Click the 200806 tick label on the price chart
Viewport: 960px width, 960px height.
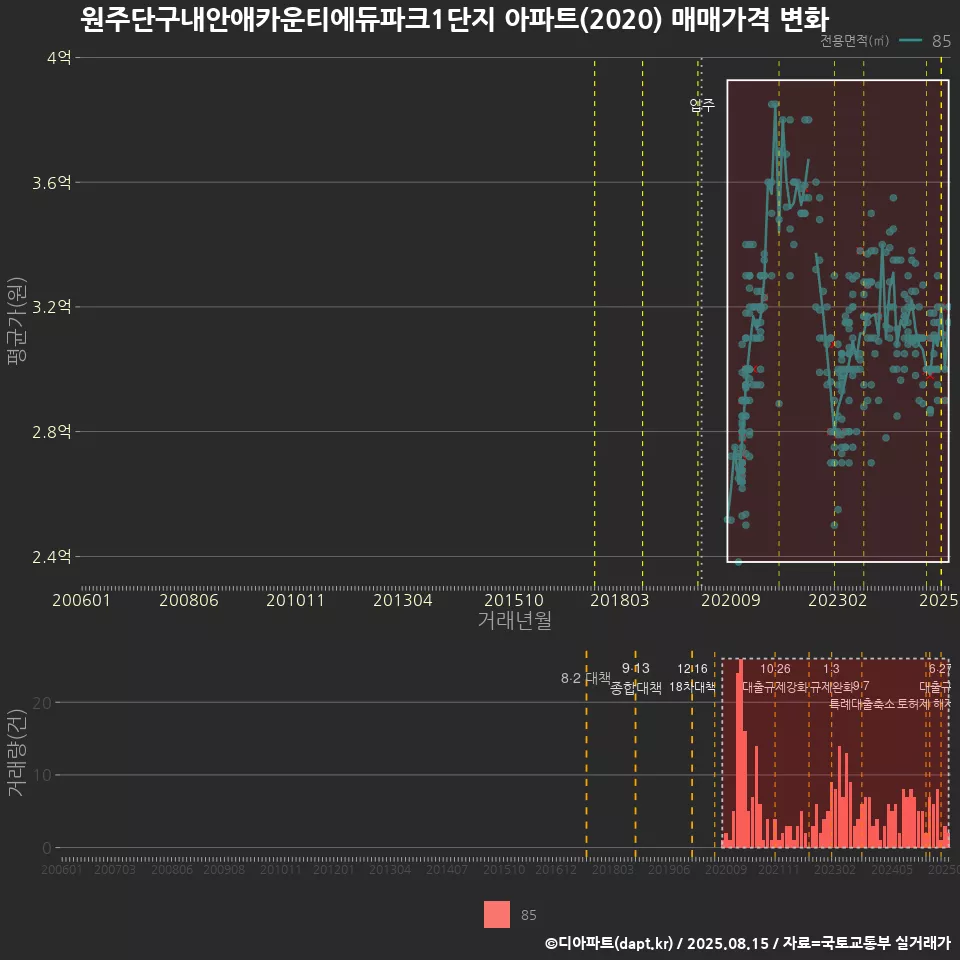[x=189, y=600]
